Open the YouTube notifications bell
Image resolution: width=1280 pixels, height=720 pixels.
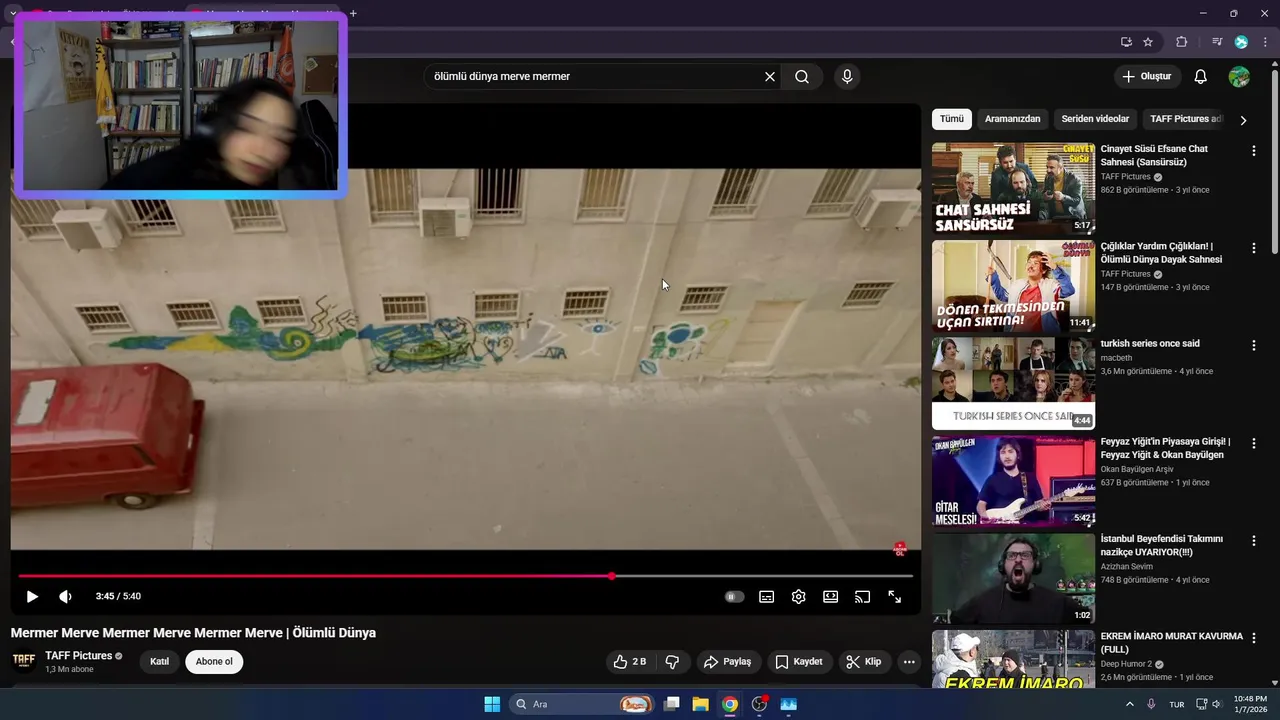point(1201,77)
